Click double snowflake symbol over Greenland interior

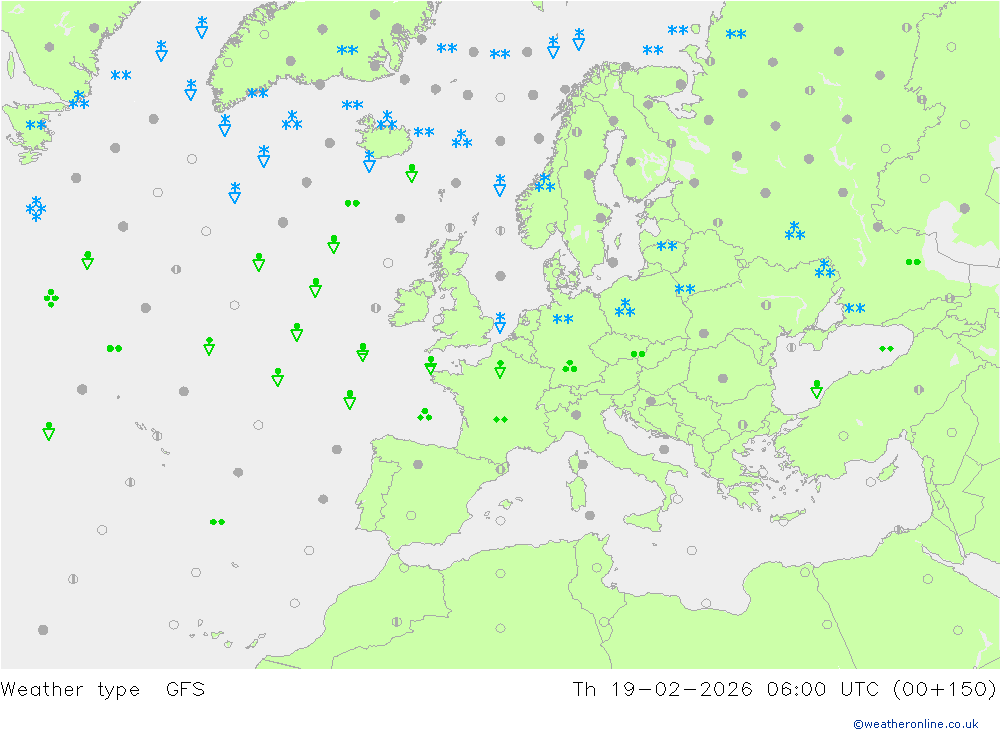pos(347,50)
